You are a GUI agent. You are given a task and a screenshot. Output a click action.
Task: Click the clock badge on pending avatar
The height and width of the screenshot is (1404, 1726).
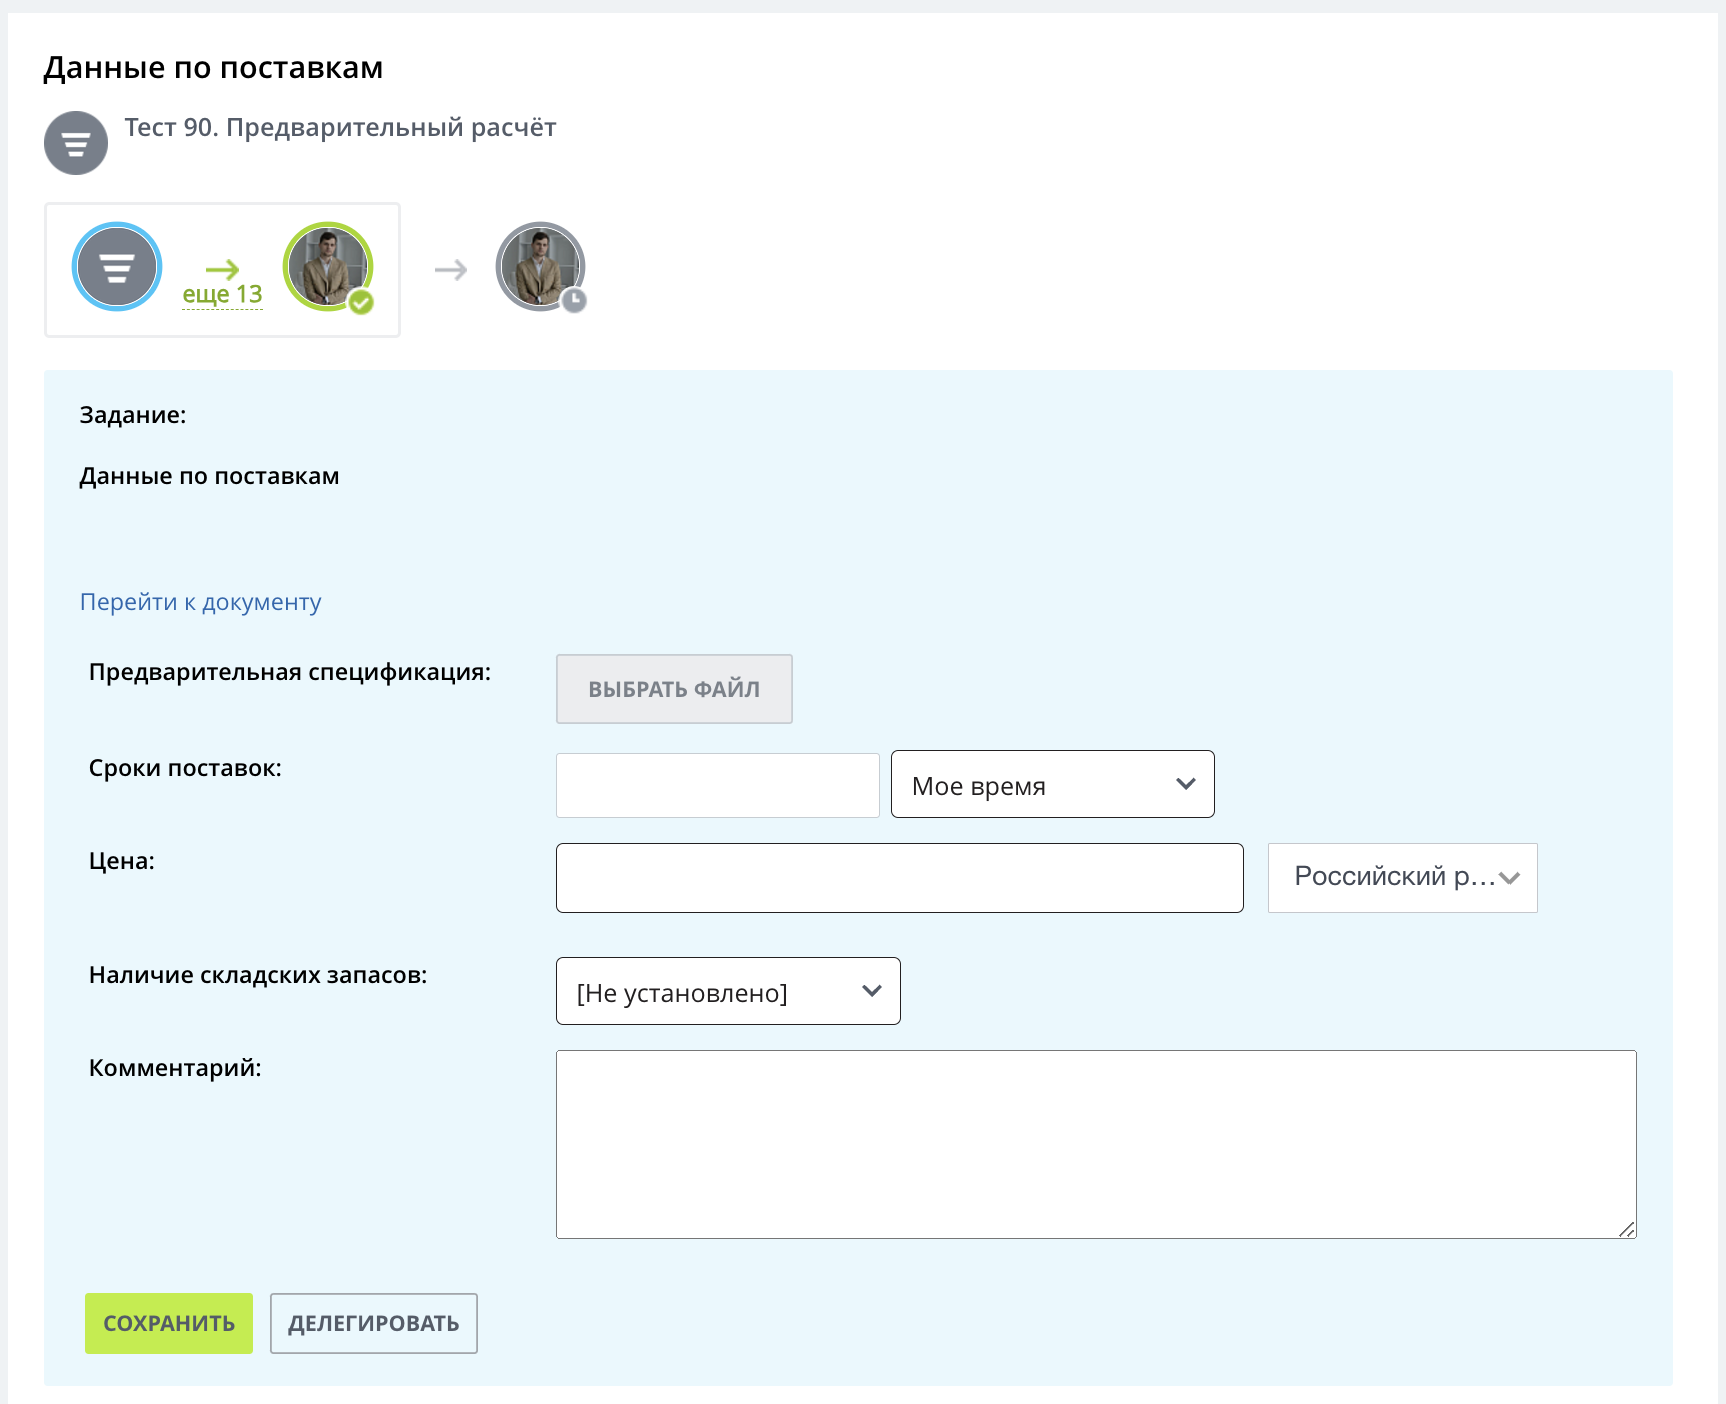click(x=574, y=301)
